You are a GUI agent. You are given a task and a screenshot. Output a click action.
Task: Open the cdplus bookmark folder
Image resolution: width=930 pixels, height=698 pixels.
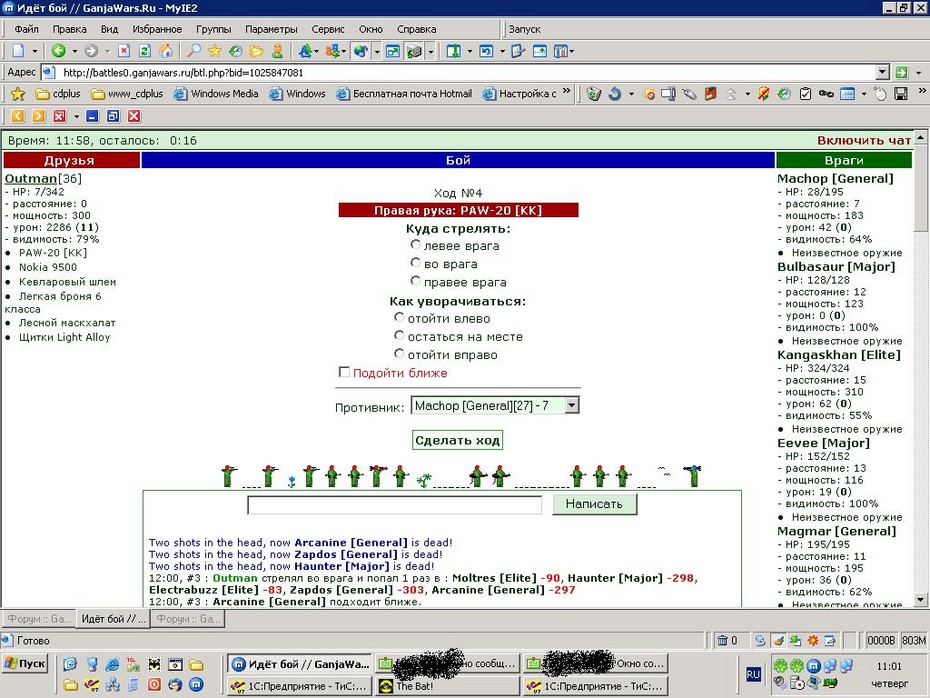click(58, 94)
